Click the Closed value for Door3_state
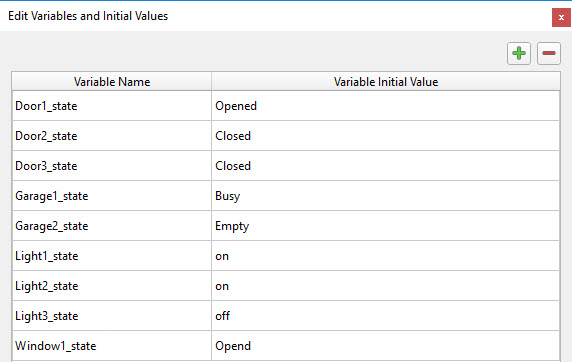572x362 pixels. coord(386,166)
